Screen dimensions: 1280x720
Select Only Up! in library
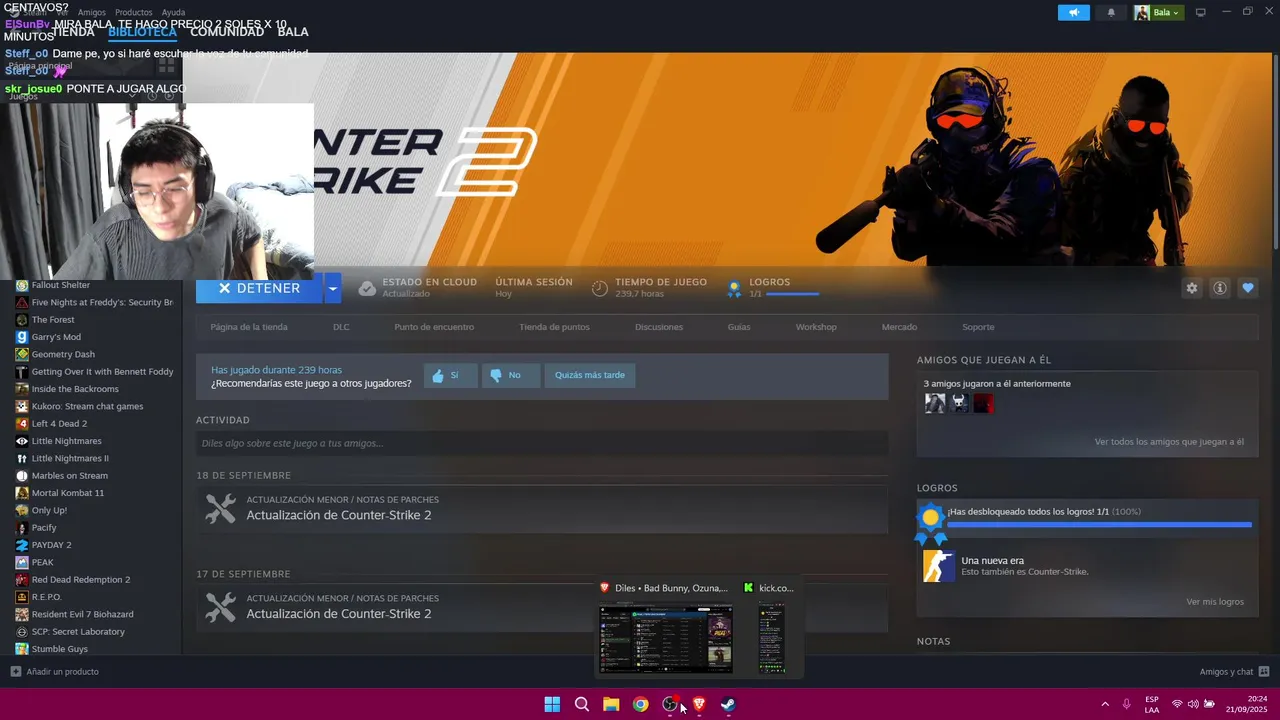[x=49, y=510]
